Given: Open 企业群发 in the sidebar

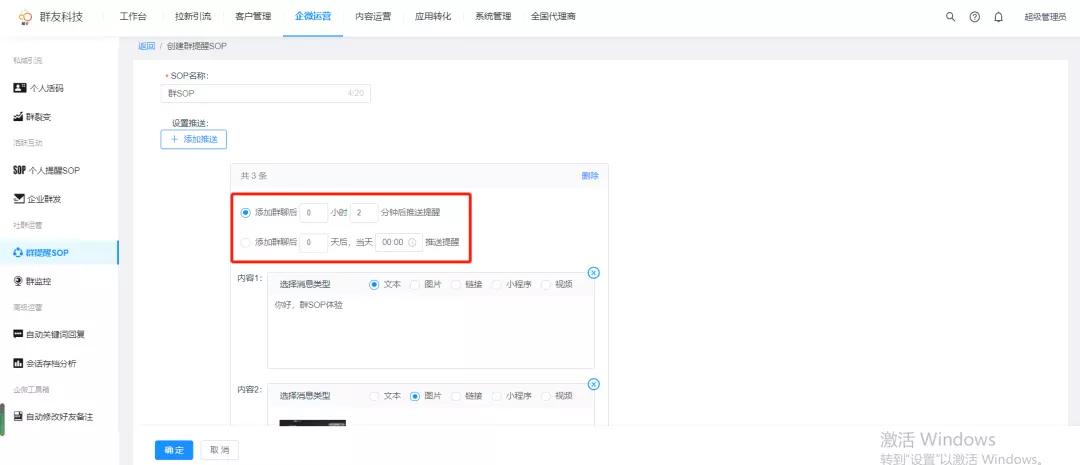Looking at the screenshot, I should 45,199.
